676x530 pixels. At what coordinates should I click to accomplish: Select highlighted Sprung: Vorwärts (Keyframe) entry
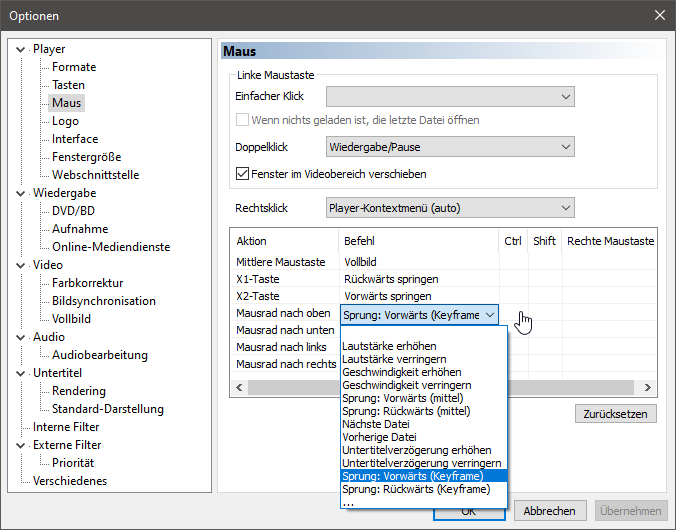tap(424, 476)
